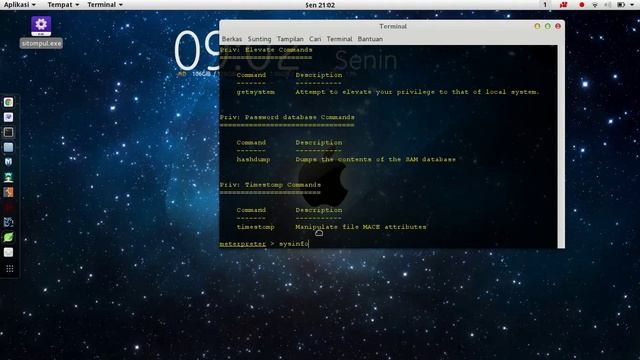Close the Terminal window with the red button
The width and height of the screenshot is (640, 360).
[x=558, y=26]
